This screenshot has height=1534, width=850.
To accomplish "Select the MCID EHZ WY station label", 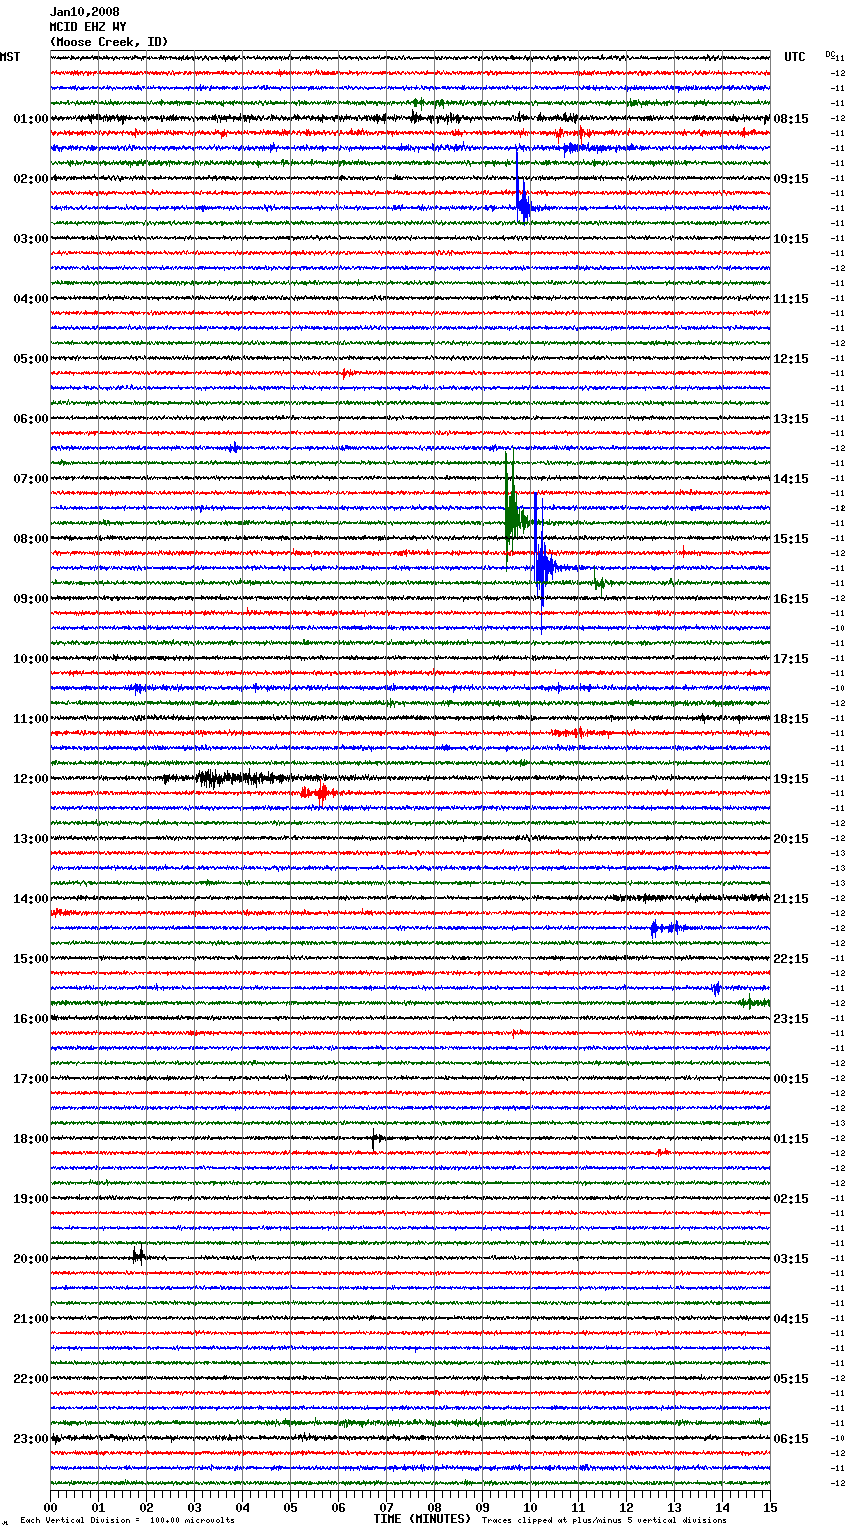I will (87, 27).
